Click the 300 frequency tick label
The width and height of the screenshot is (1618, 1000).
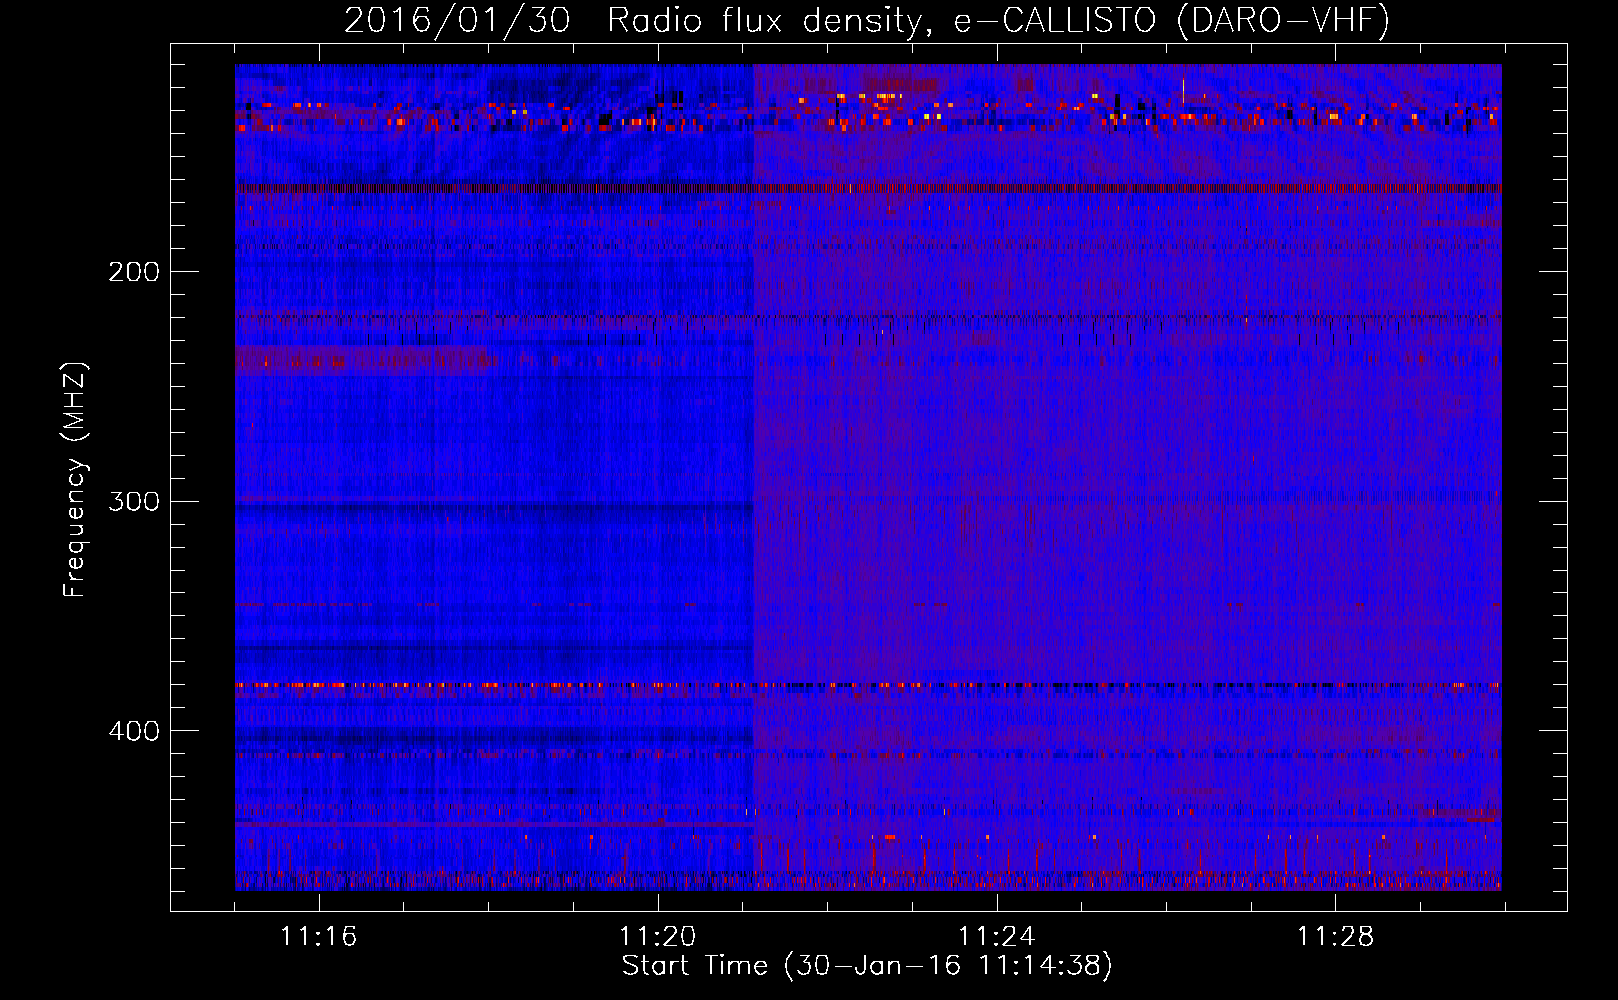click(134, 501)
